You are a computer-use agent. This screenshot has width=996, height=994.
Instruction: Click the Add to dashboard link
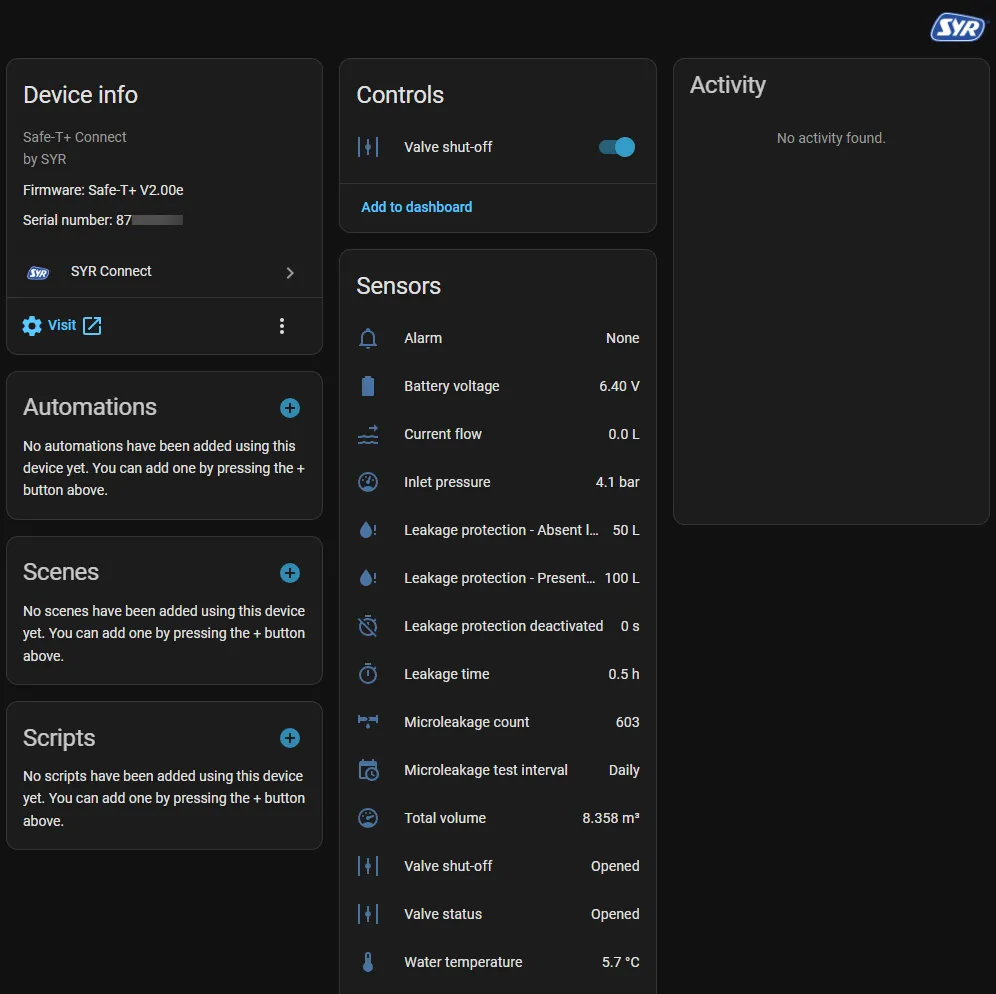(417, 207)
